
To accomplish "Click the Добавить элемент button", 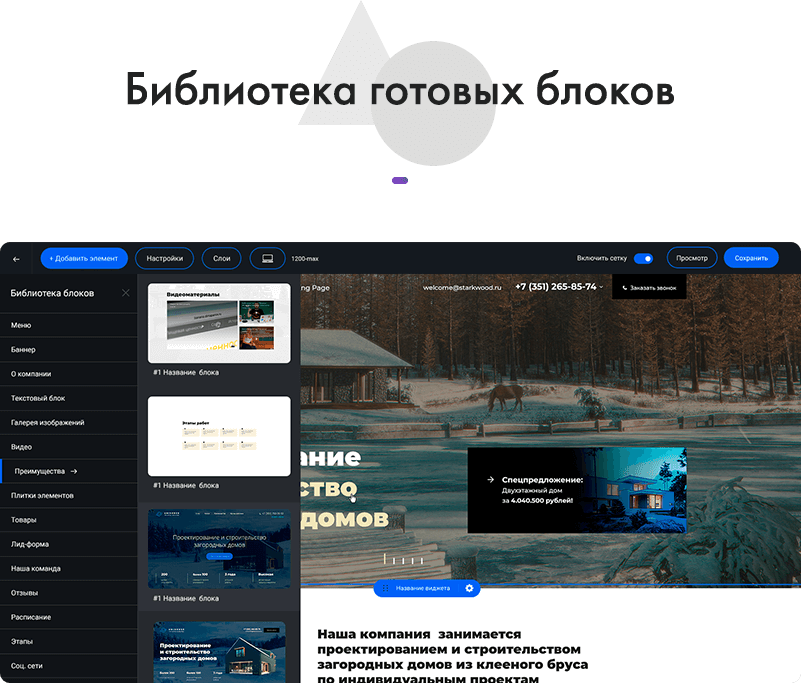I will 85,258.
